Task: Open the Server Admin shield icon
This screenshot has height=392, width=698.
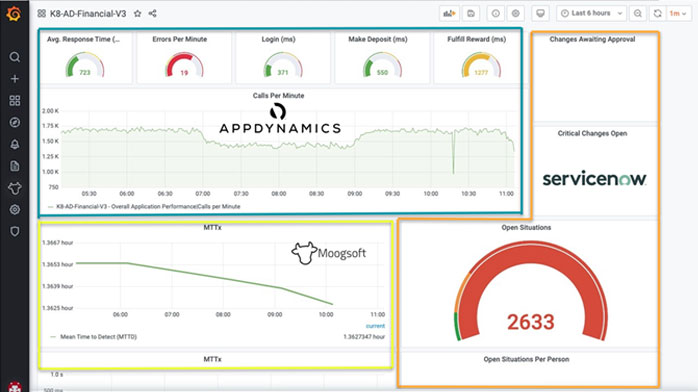Action: (15, 231)
